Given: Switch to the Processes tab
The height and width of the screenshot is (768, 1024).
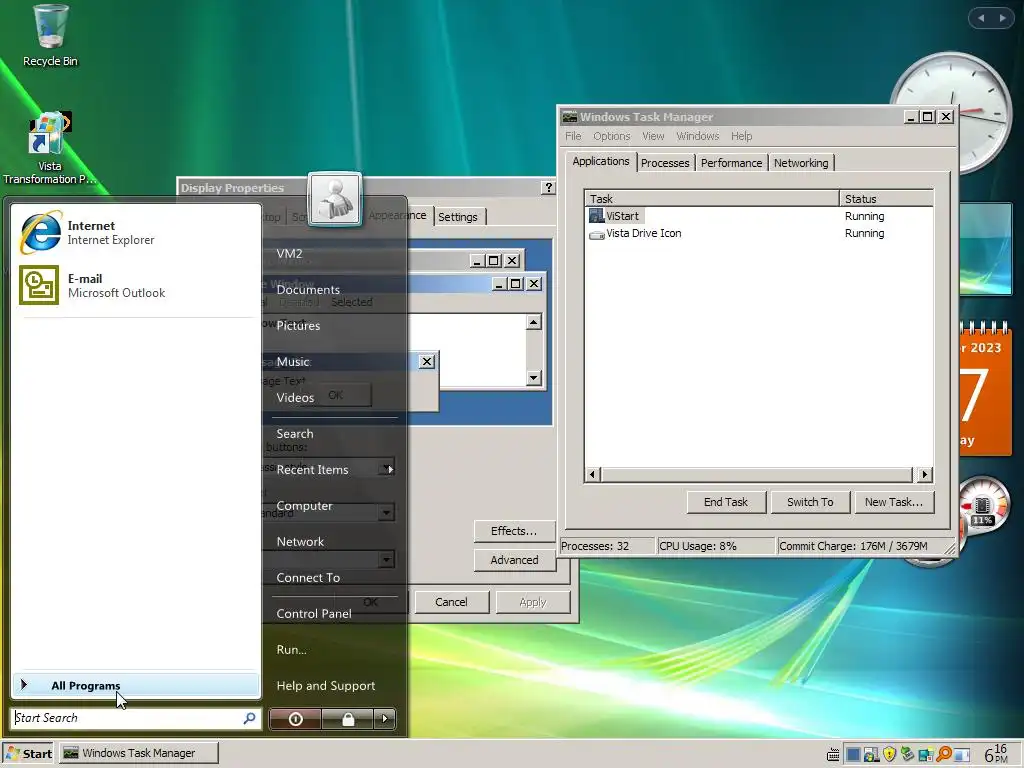Looking at the screenshot, I should (x=665, y=163).
